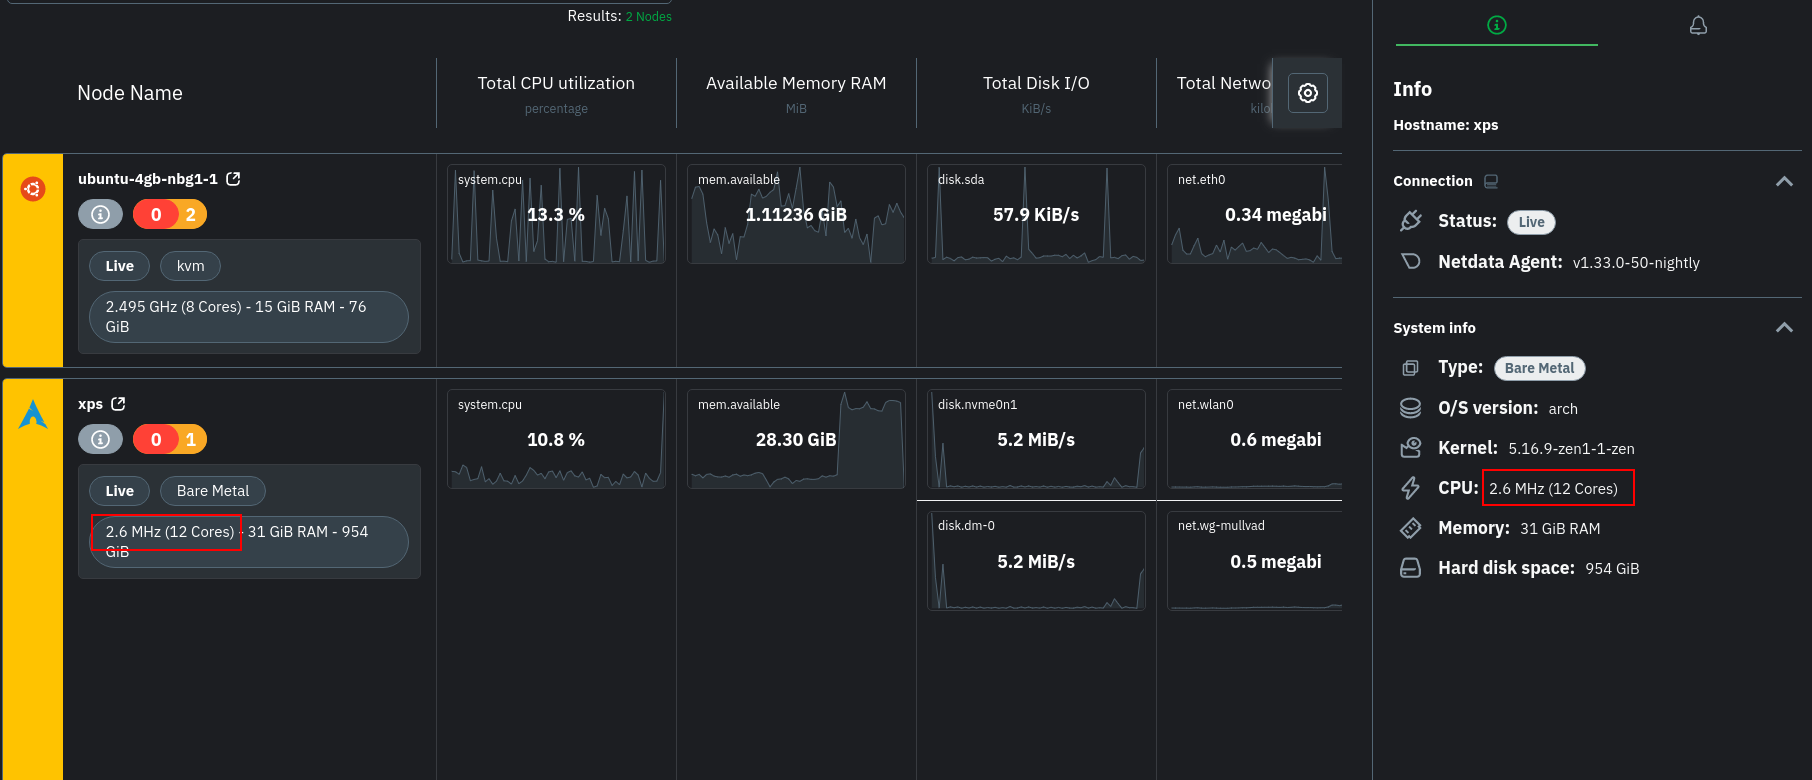Click the Live status pill in Info panel

coord(1531,222)
